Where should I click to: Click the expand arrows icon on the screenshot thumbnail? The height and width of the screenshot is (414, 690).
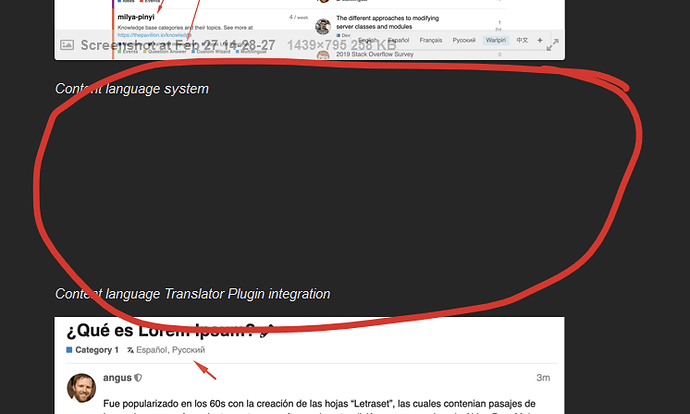[553, 44]
